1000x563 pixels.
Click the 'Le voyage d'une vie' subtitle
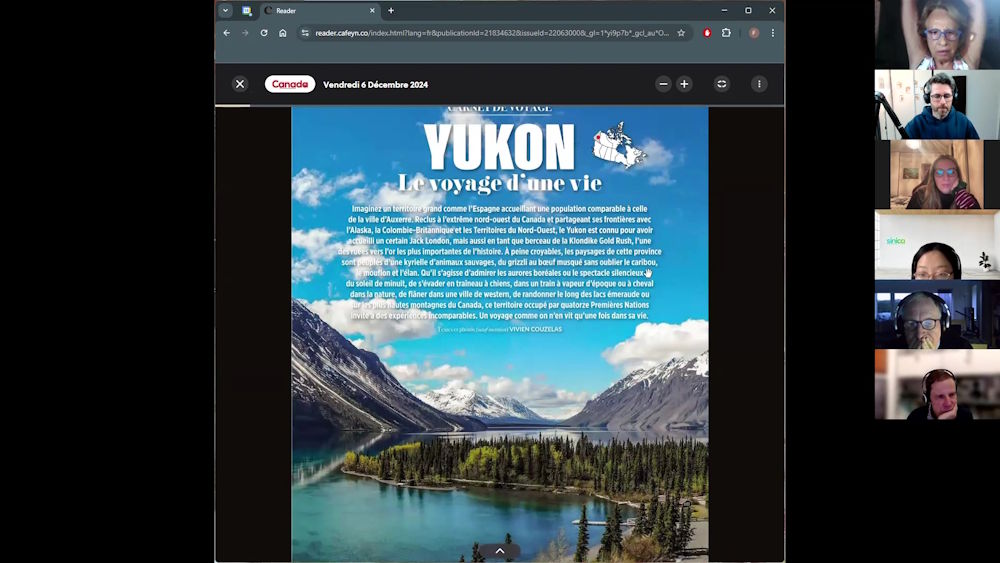[499, 183]
